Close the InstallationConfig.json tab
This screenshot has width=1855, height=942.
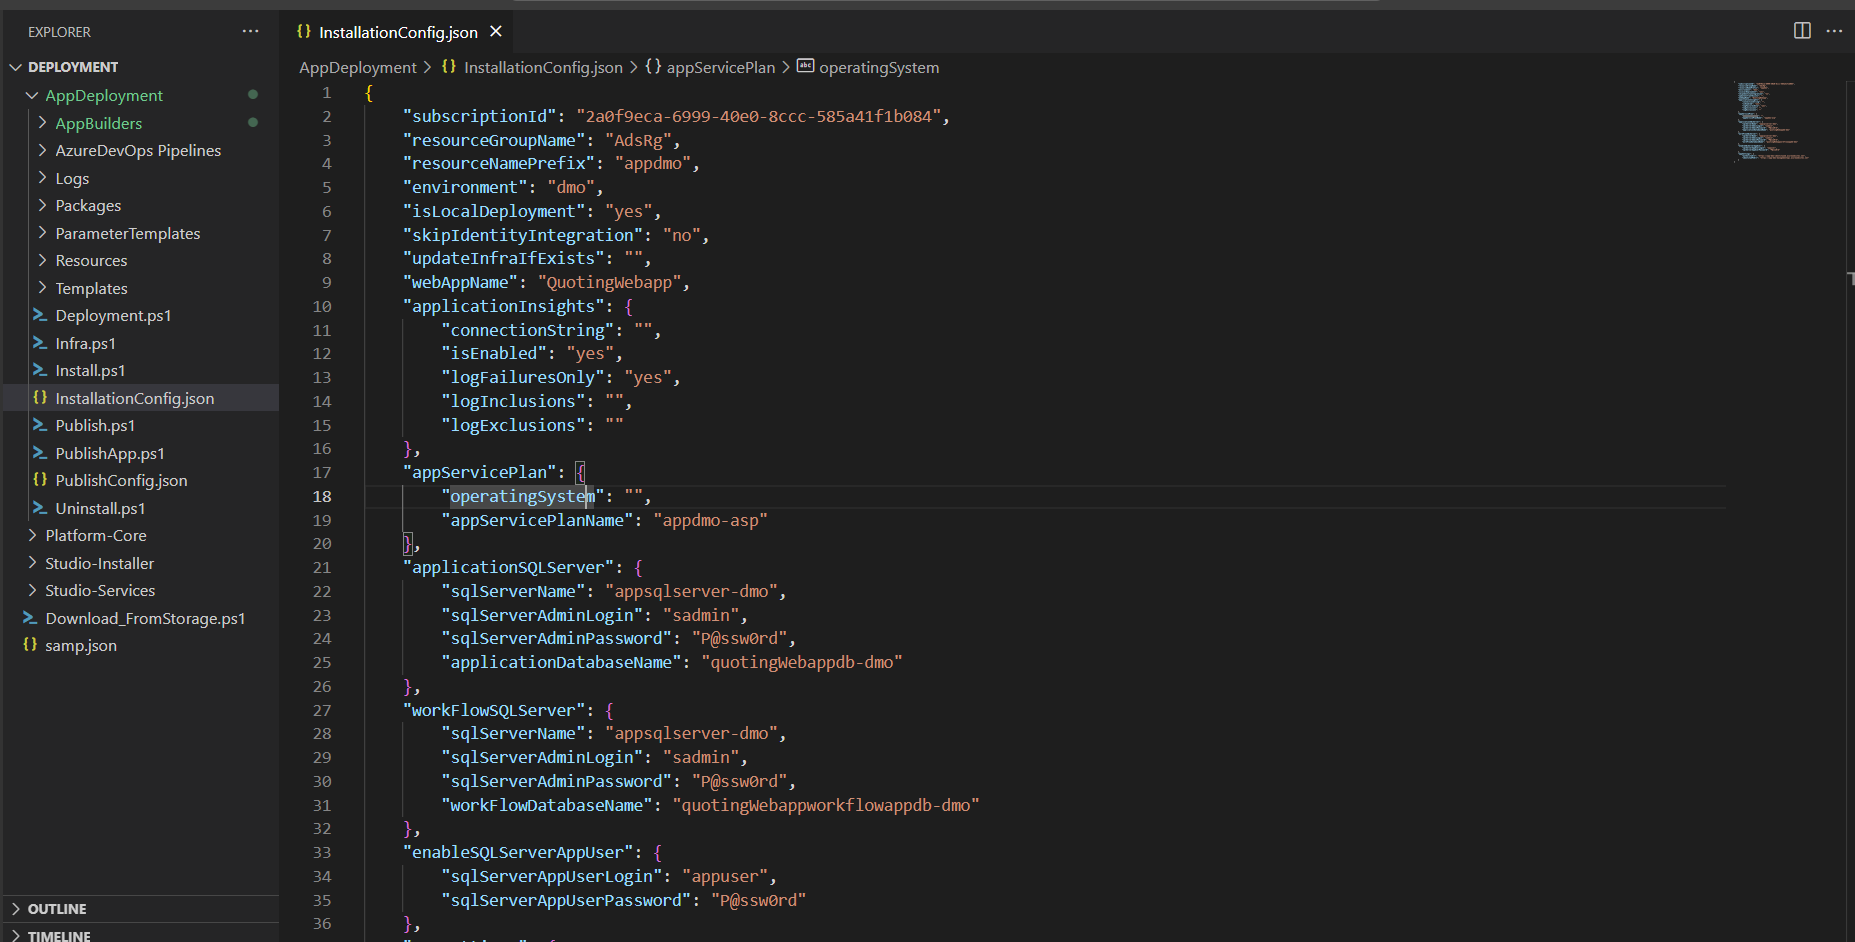click(495, 32)
